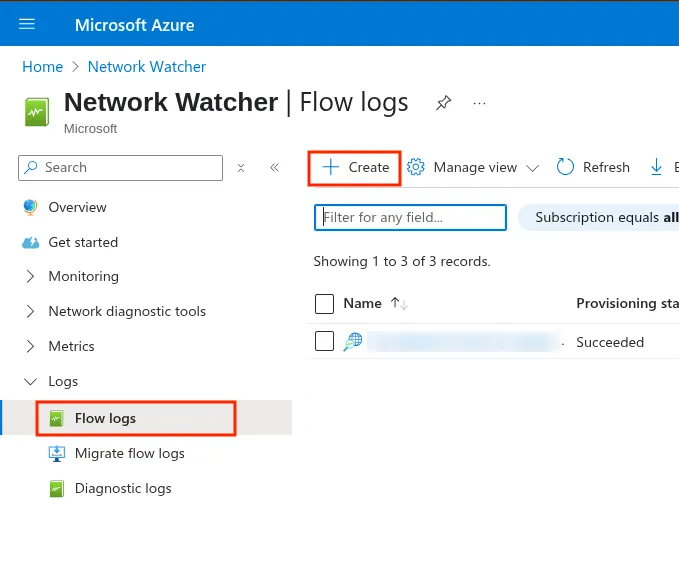Click Create to add a flow log
The width and height of the screenshot is (679, 581).
[355, 168]
